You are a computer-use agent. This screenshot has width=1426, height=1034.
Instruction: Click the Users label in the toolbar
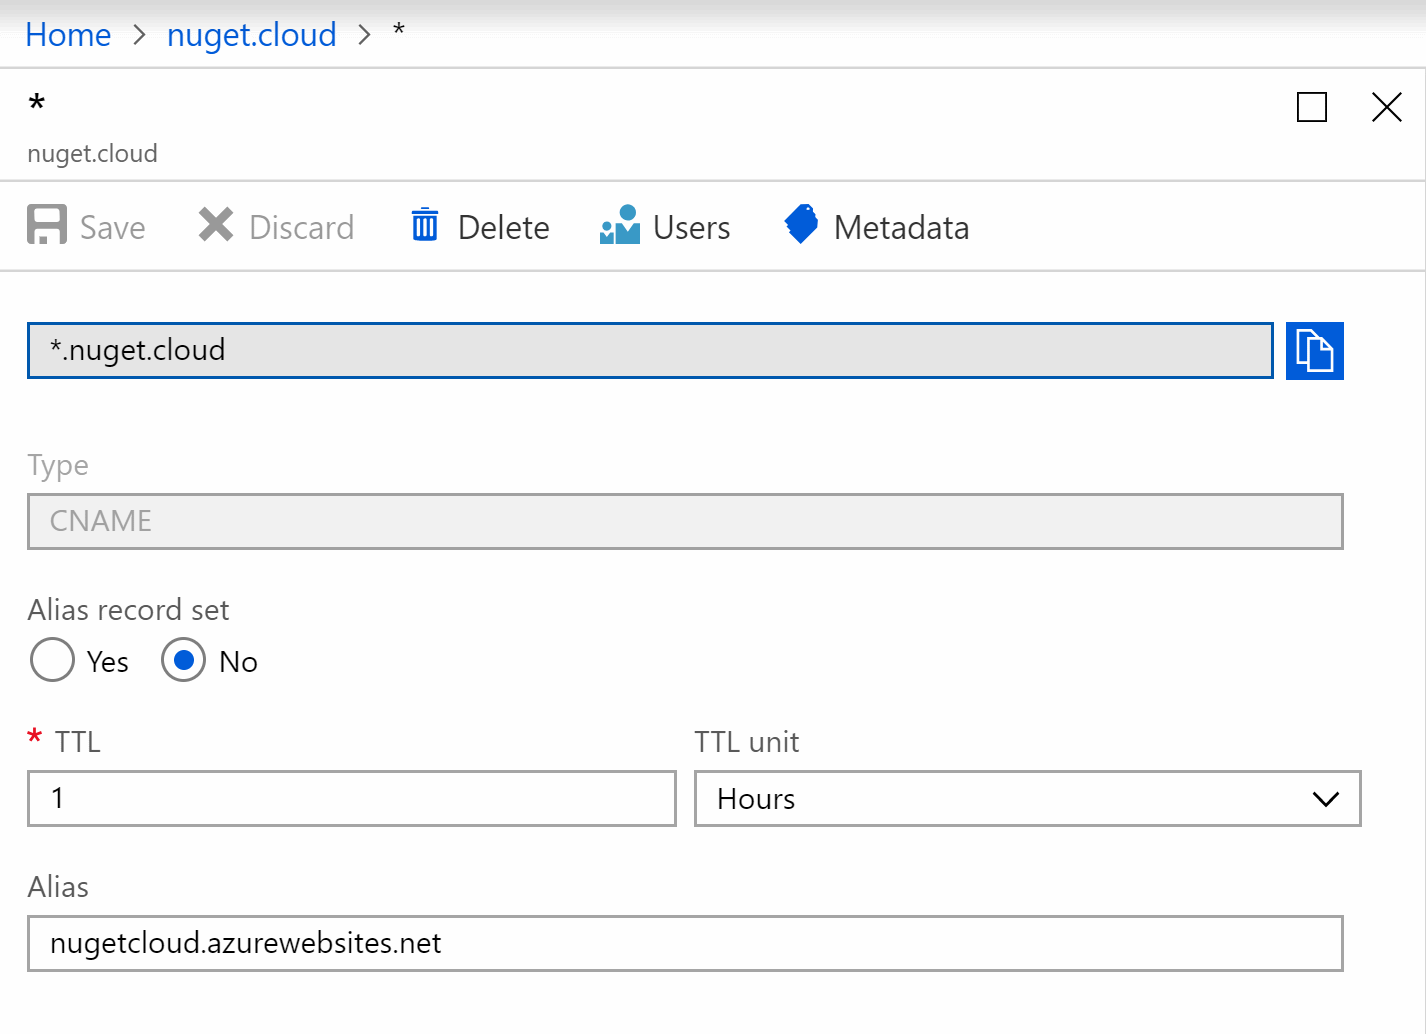point(691,228)
